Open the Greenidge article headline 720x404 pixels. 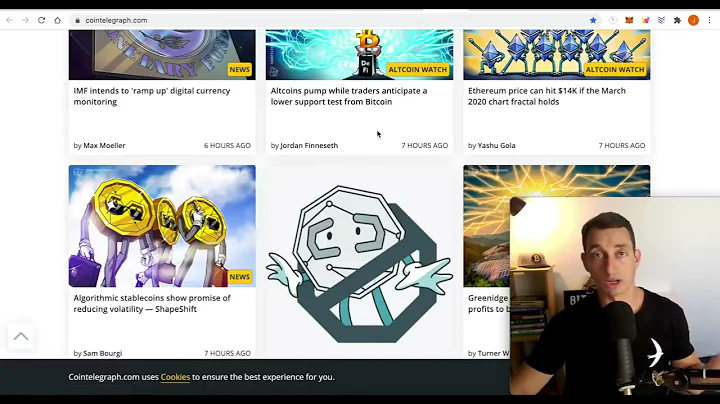pyautogui.click(x=489, y=303)
